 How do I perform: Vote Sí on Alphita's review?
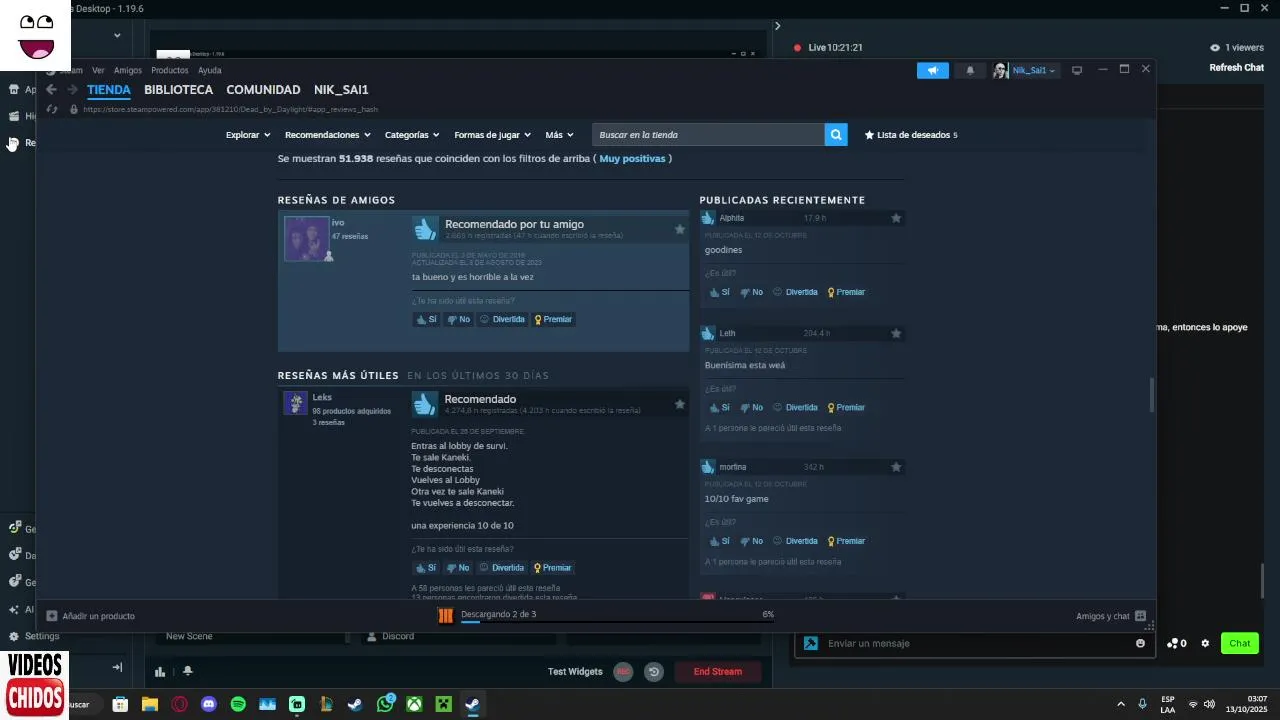pyautogui.click(x=719, y=292)
